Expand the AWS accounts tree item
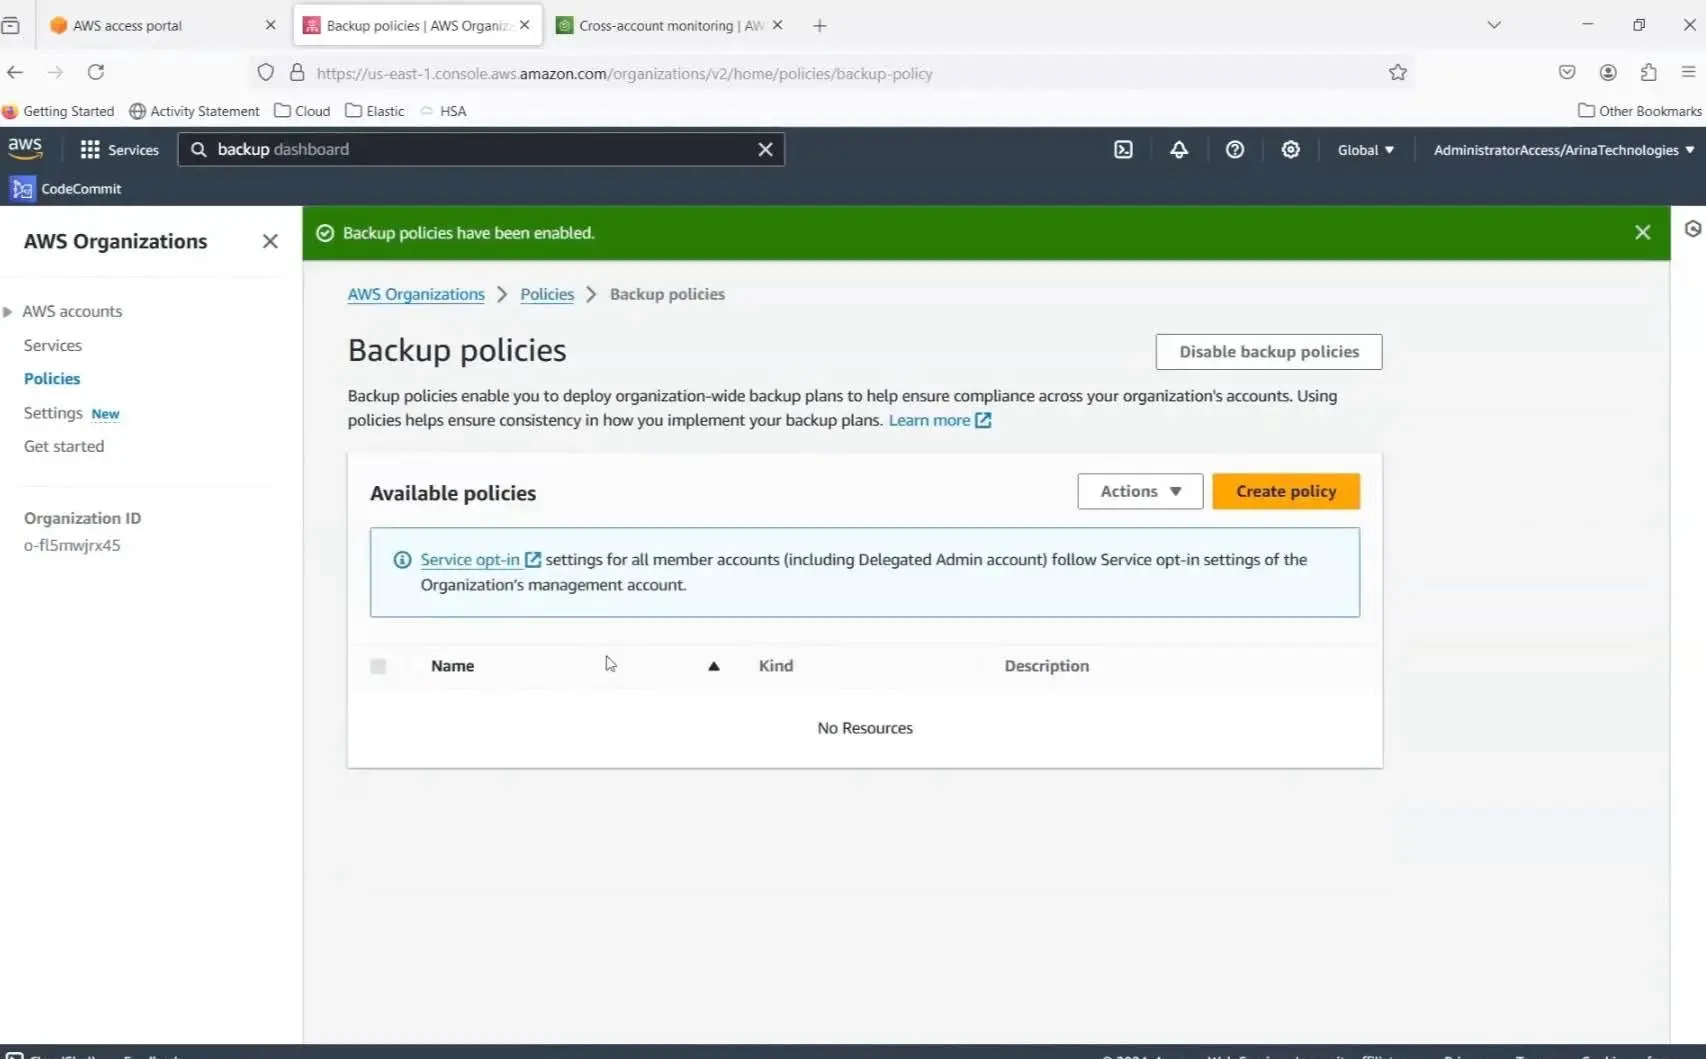Viewport: 1706px width, 1059px height. [8, 312]
